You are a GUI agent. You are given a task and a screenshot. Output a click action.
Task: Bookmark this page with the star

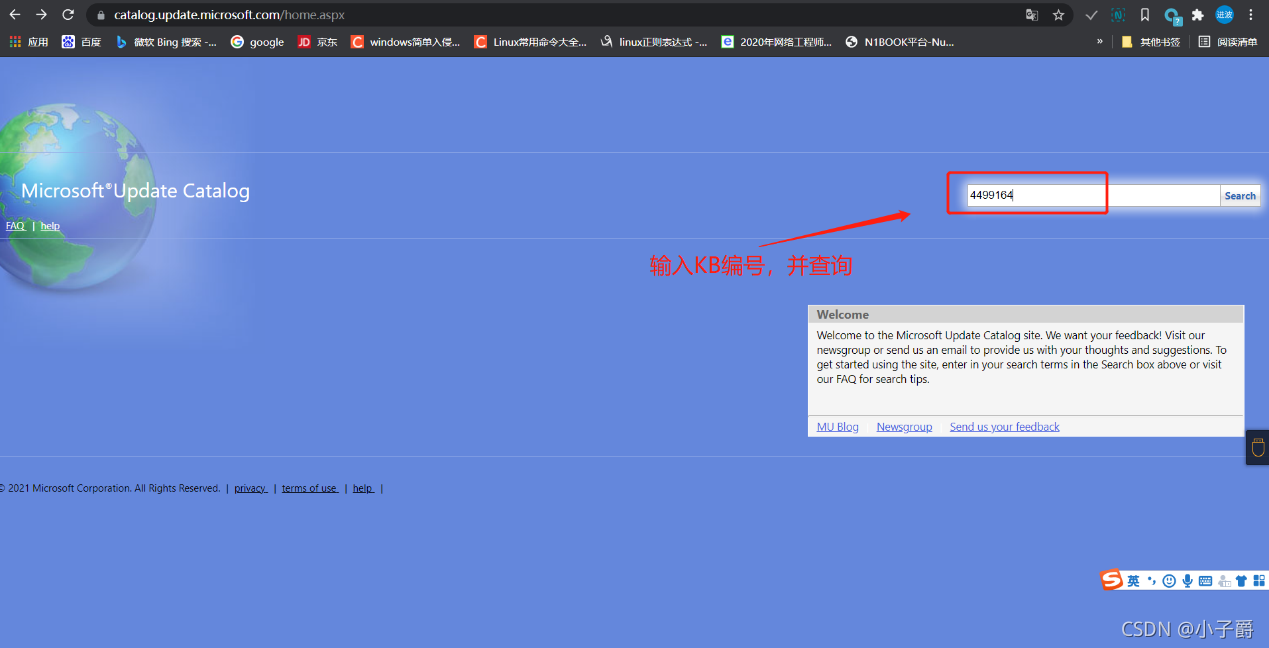click(1058, 15)
